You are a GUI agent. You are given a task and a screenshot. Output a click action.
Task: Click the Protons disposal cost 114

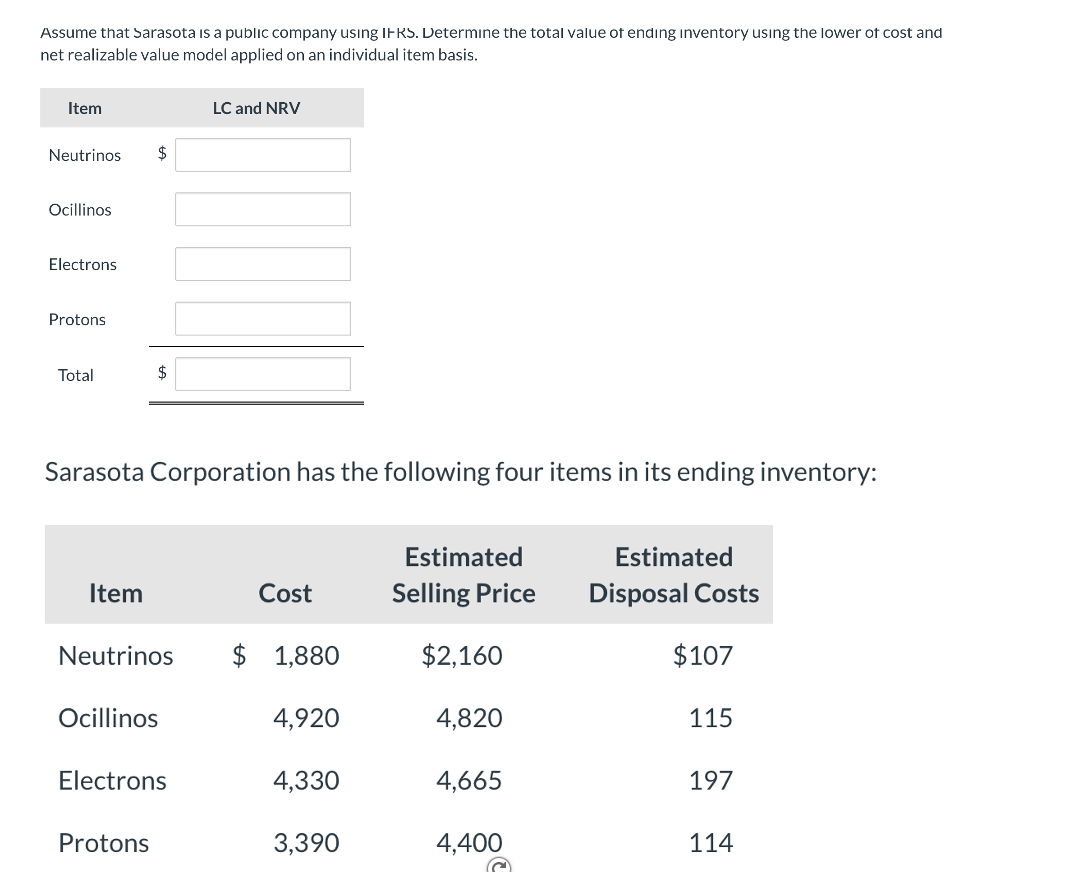710,843
